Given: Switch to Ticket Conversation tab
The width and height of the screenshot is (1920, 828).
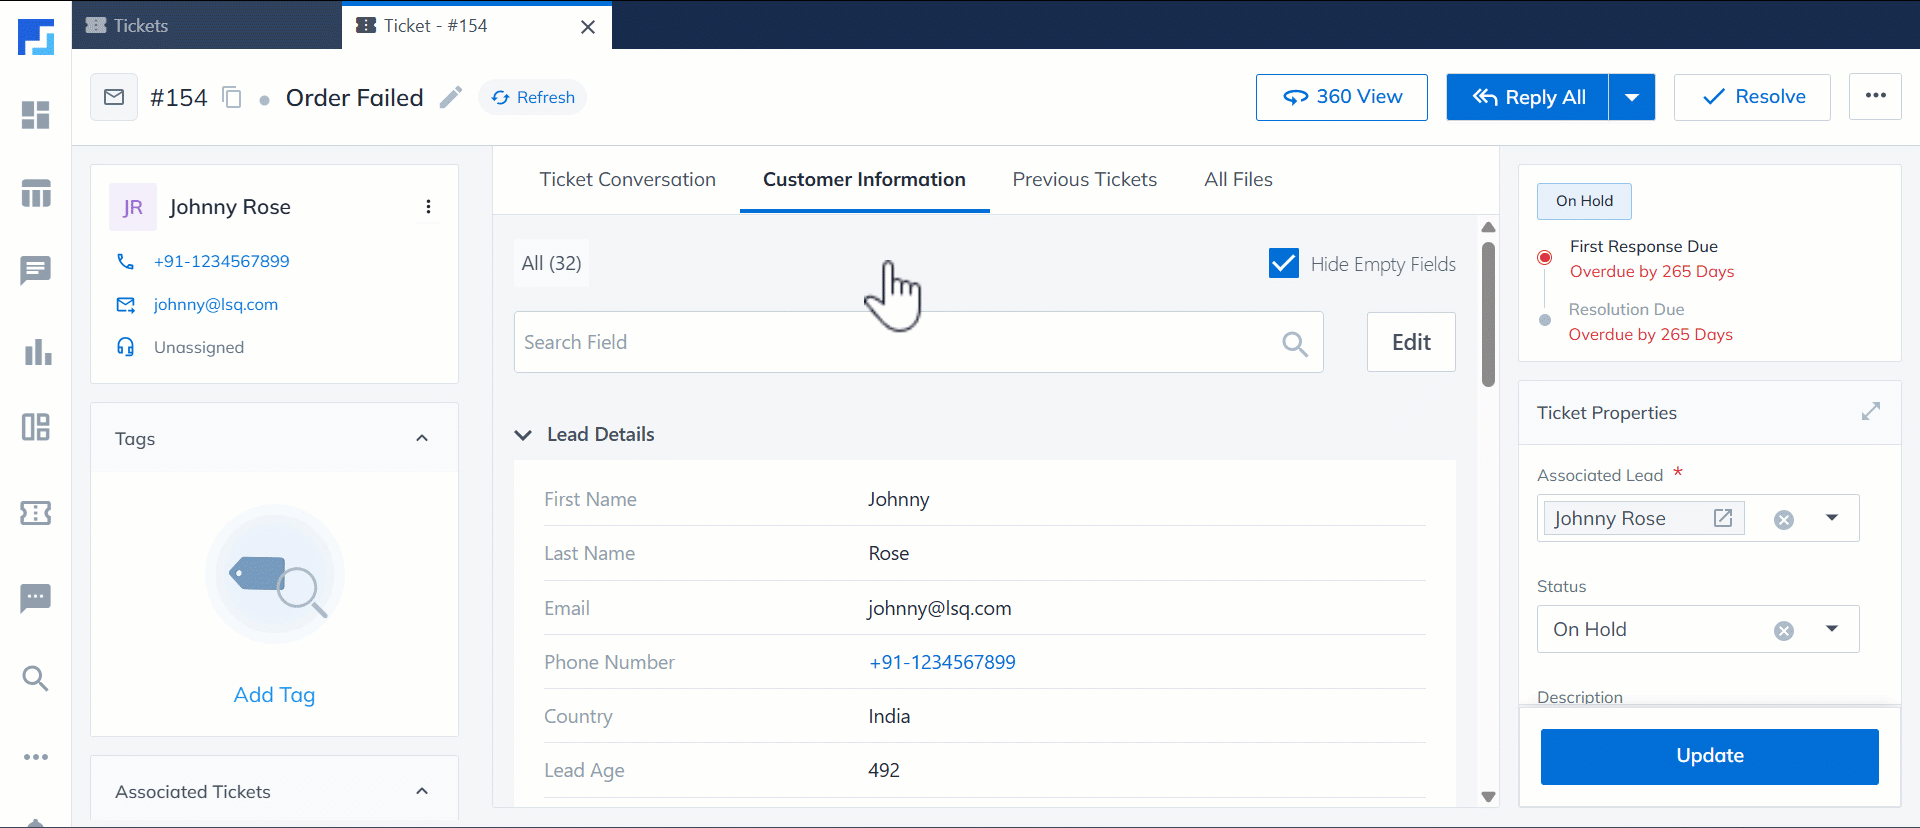Looking at the screenshot, I should click(627, 180).
